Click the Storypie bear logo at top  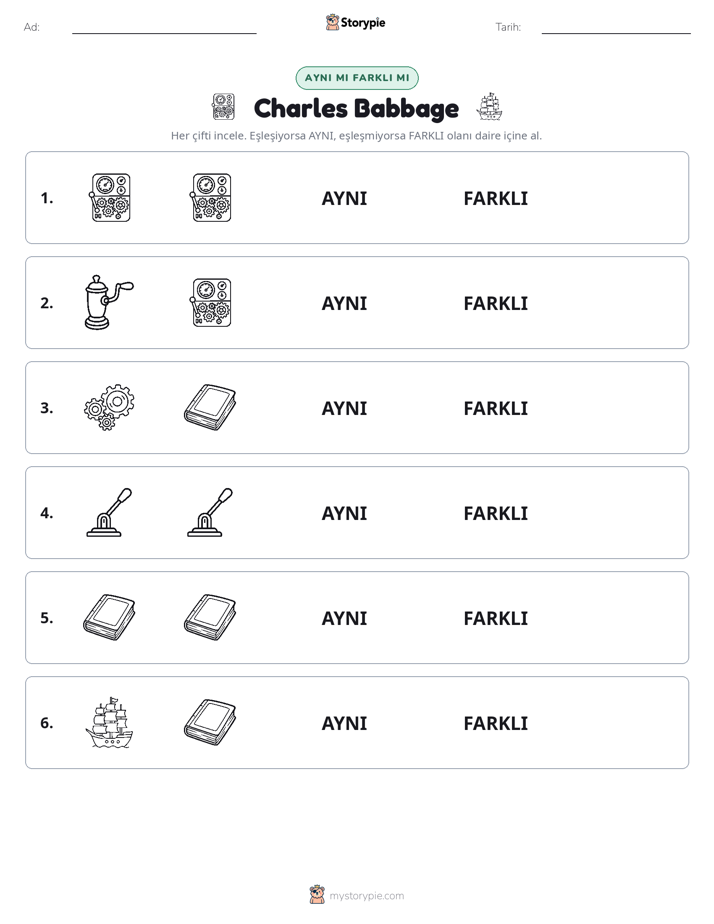332,22
